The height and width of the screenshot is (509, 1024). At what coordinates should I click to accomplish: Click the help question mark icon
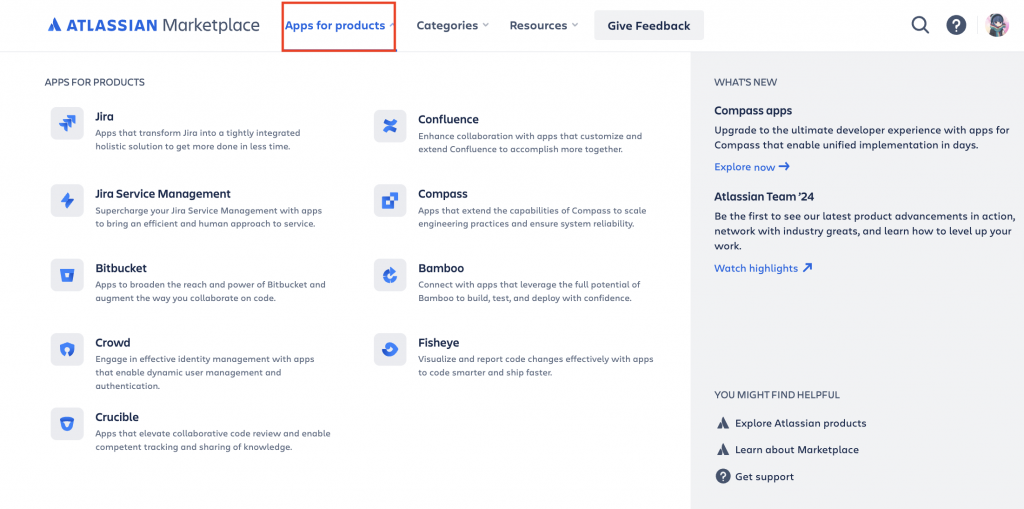click(x=956, y=25)
